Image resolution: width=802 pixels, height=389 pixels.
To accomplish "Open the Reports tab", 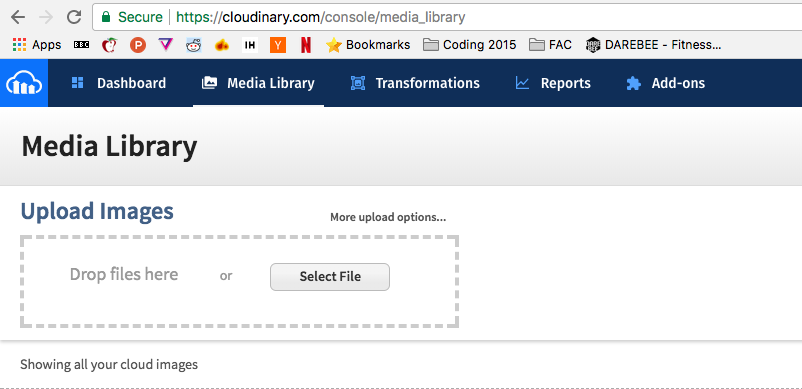I will [553, 83].
